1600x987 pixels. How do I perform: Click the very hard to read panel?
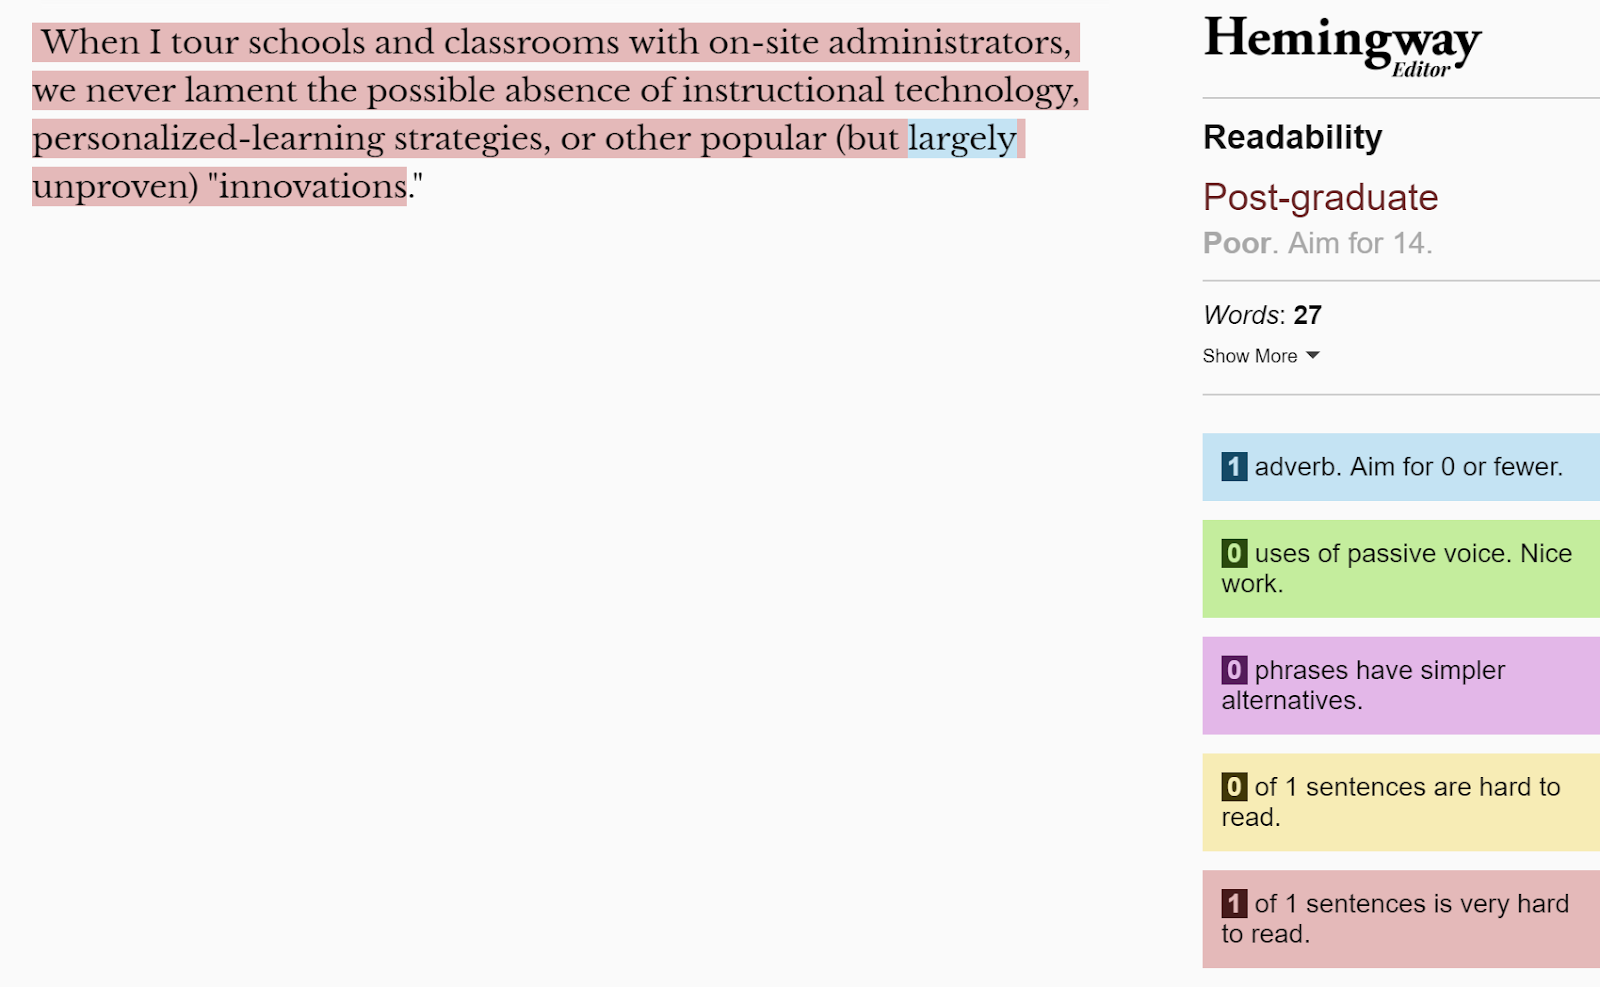1401,919
